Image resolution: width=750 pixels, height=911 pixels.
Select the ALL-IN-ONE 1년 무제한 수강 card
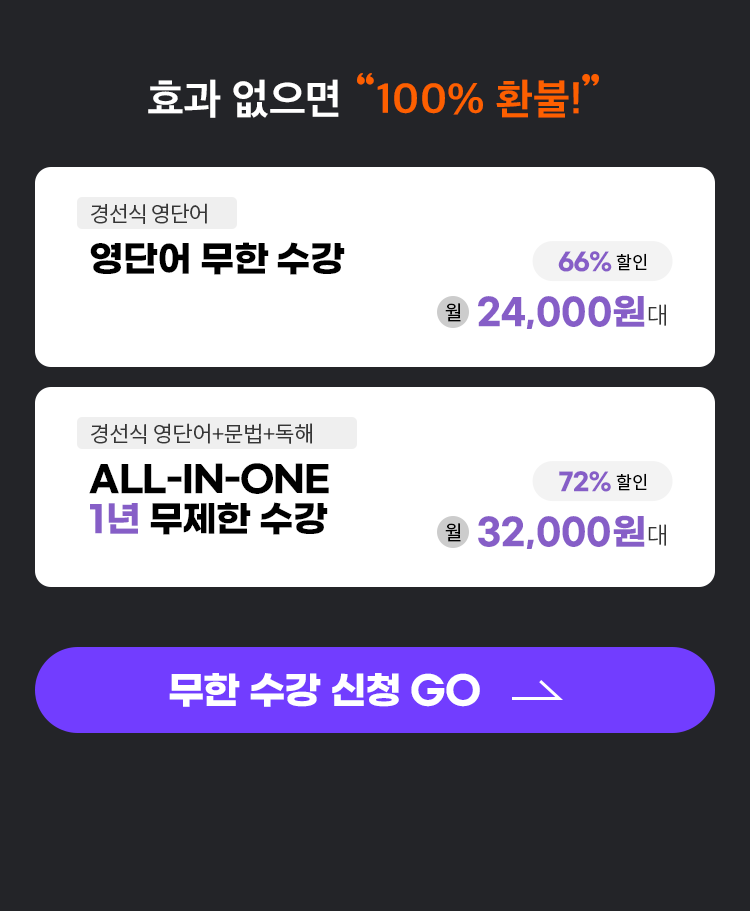click(375, 487)
